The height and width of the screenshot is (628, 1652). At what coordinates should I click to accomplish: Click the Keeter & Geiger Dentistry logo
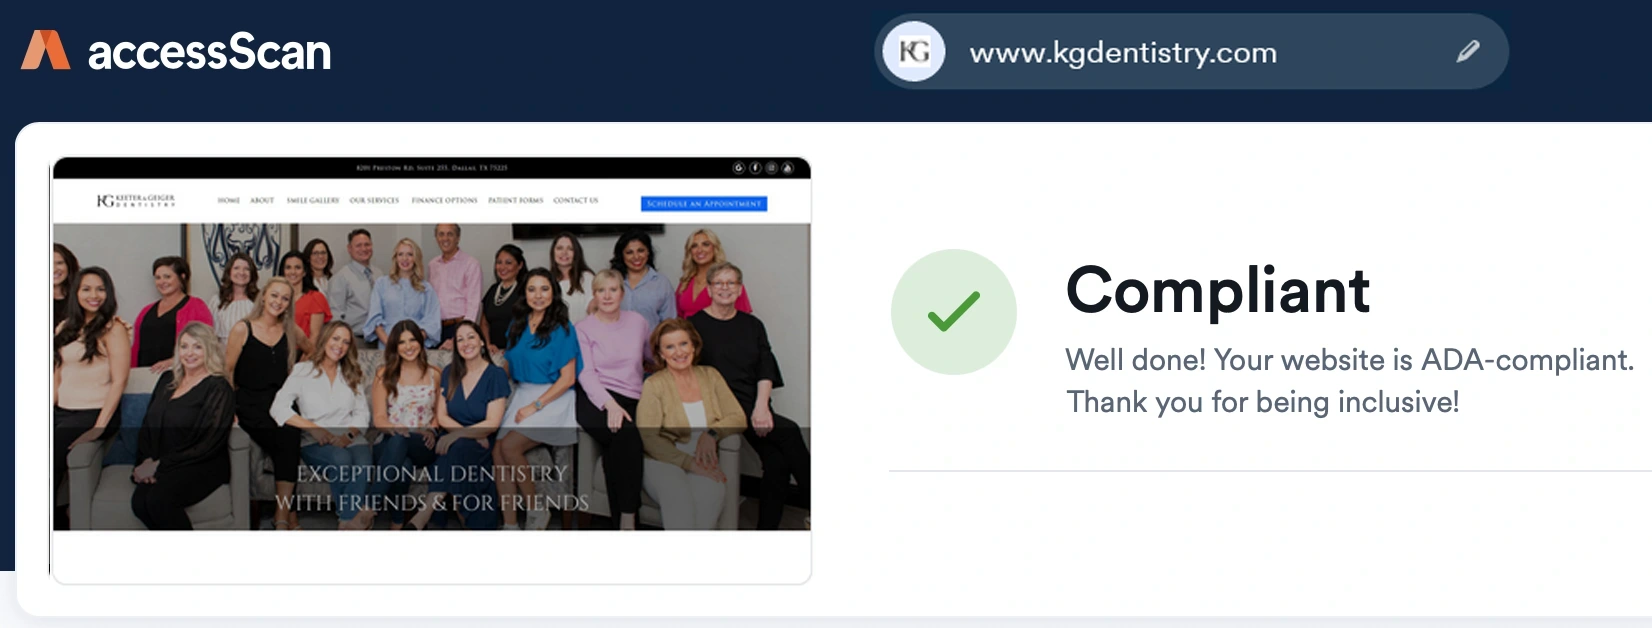point(136,201)
